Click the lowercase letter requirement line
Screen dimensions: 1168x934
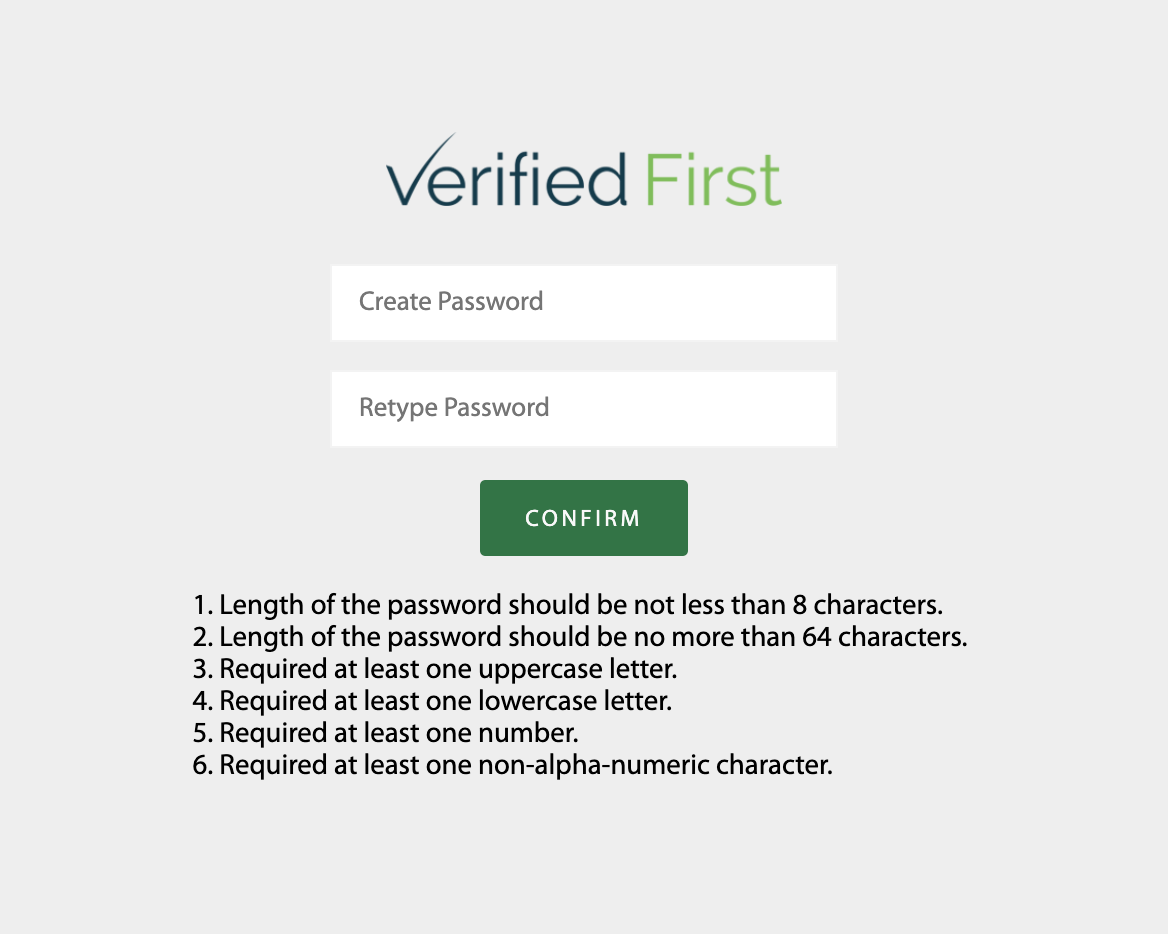coord(432,702)
